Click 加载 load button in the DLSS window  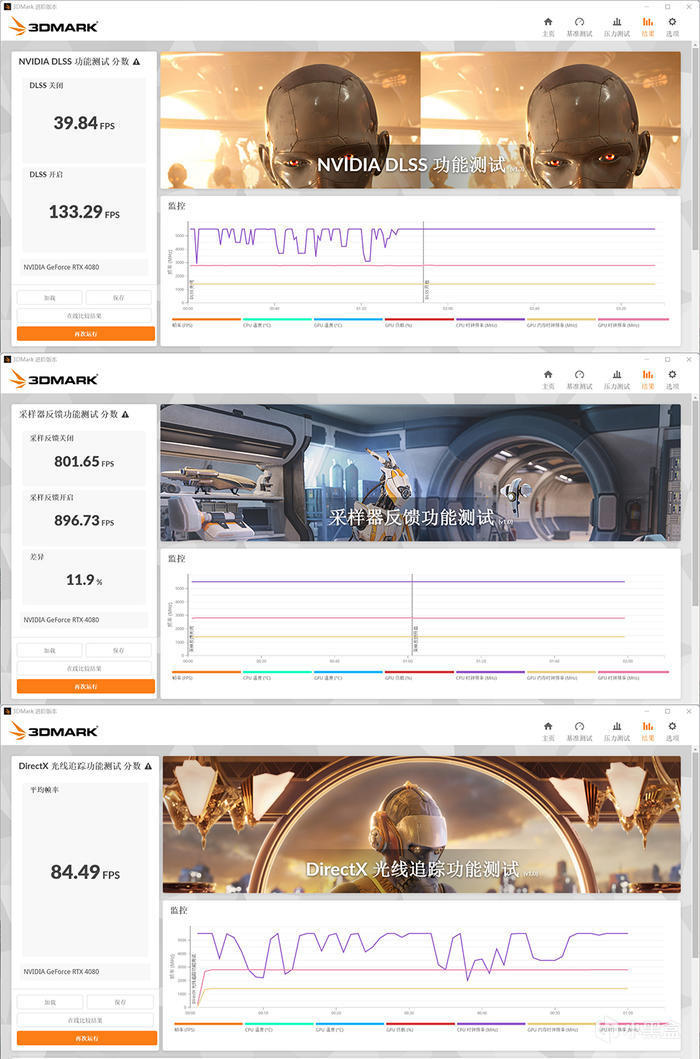(x=50, y=298)
